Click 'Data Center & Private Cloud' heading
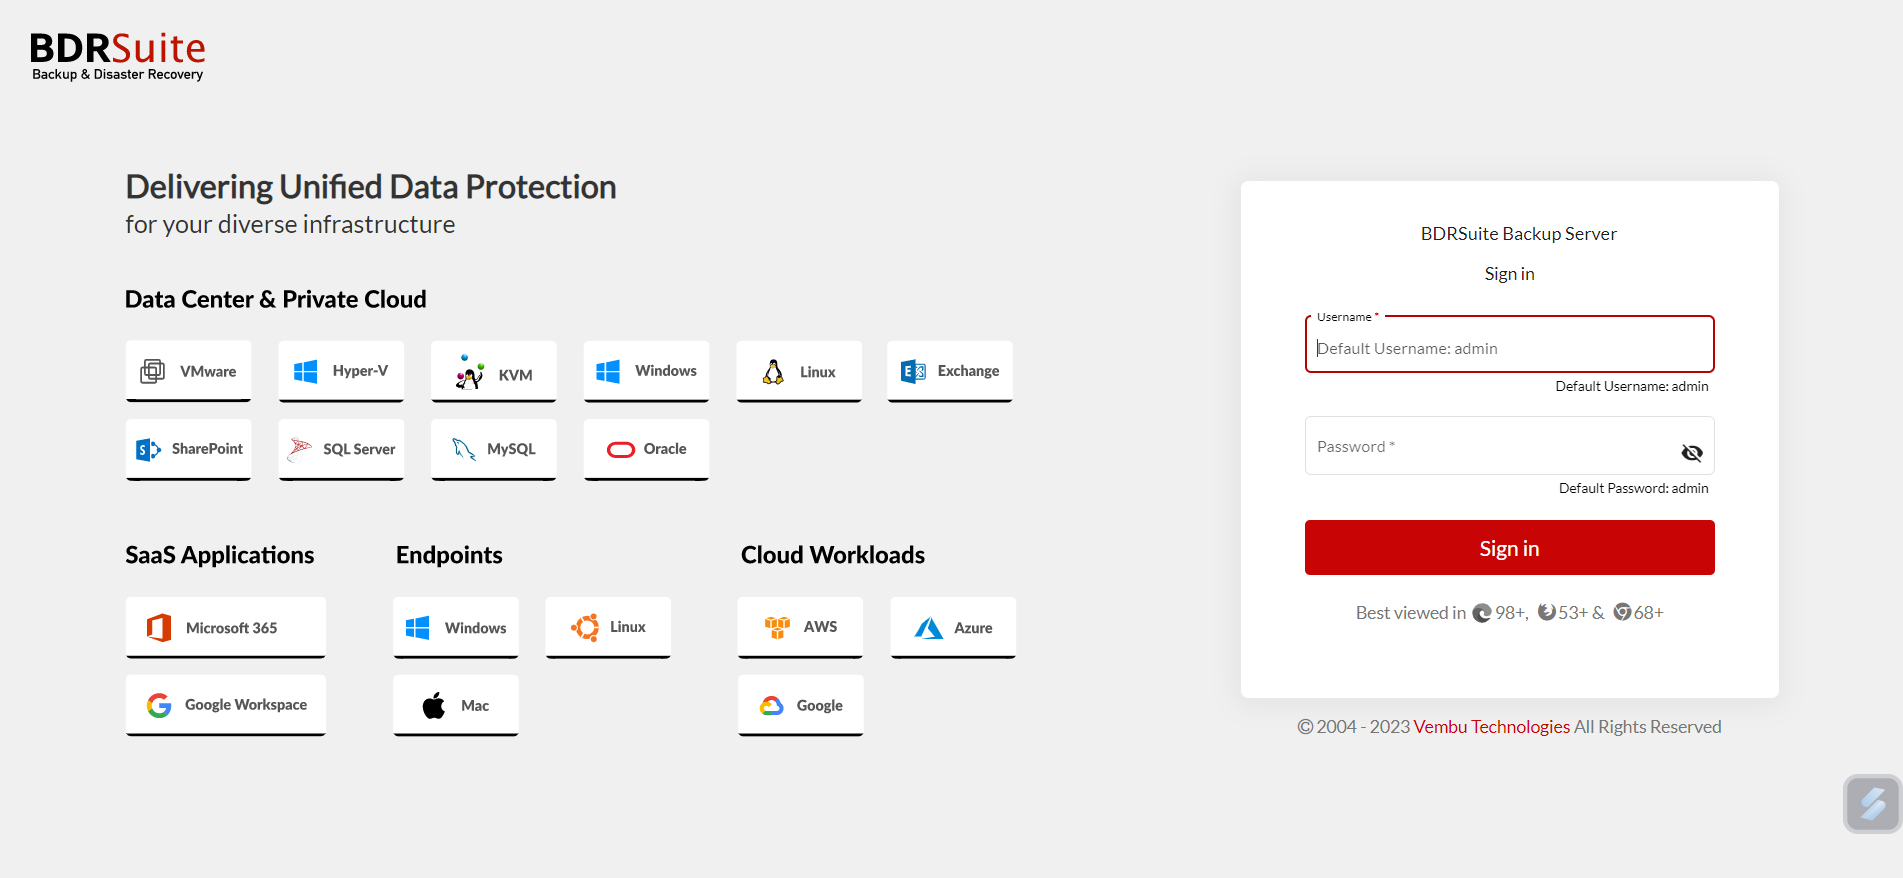Screen dimensions: 1903x878 pos(276,299)
